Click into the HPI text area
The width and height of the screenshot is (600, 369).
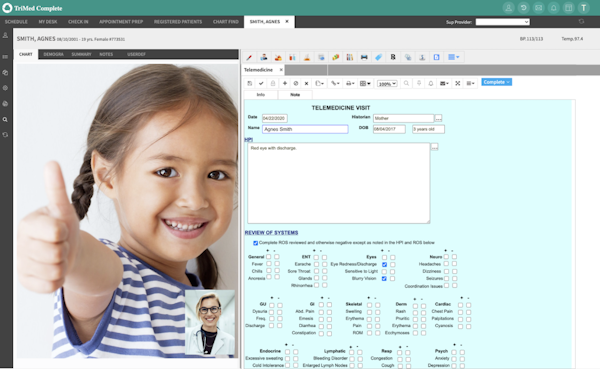[x=339, y=183]
